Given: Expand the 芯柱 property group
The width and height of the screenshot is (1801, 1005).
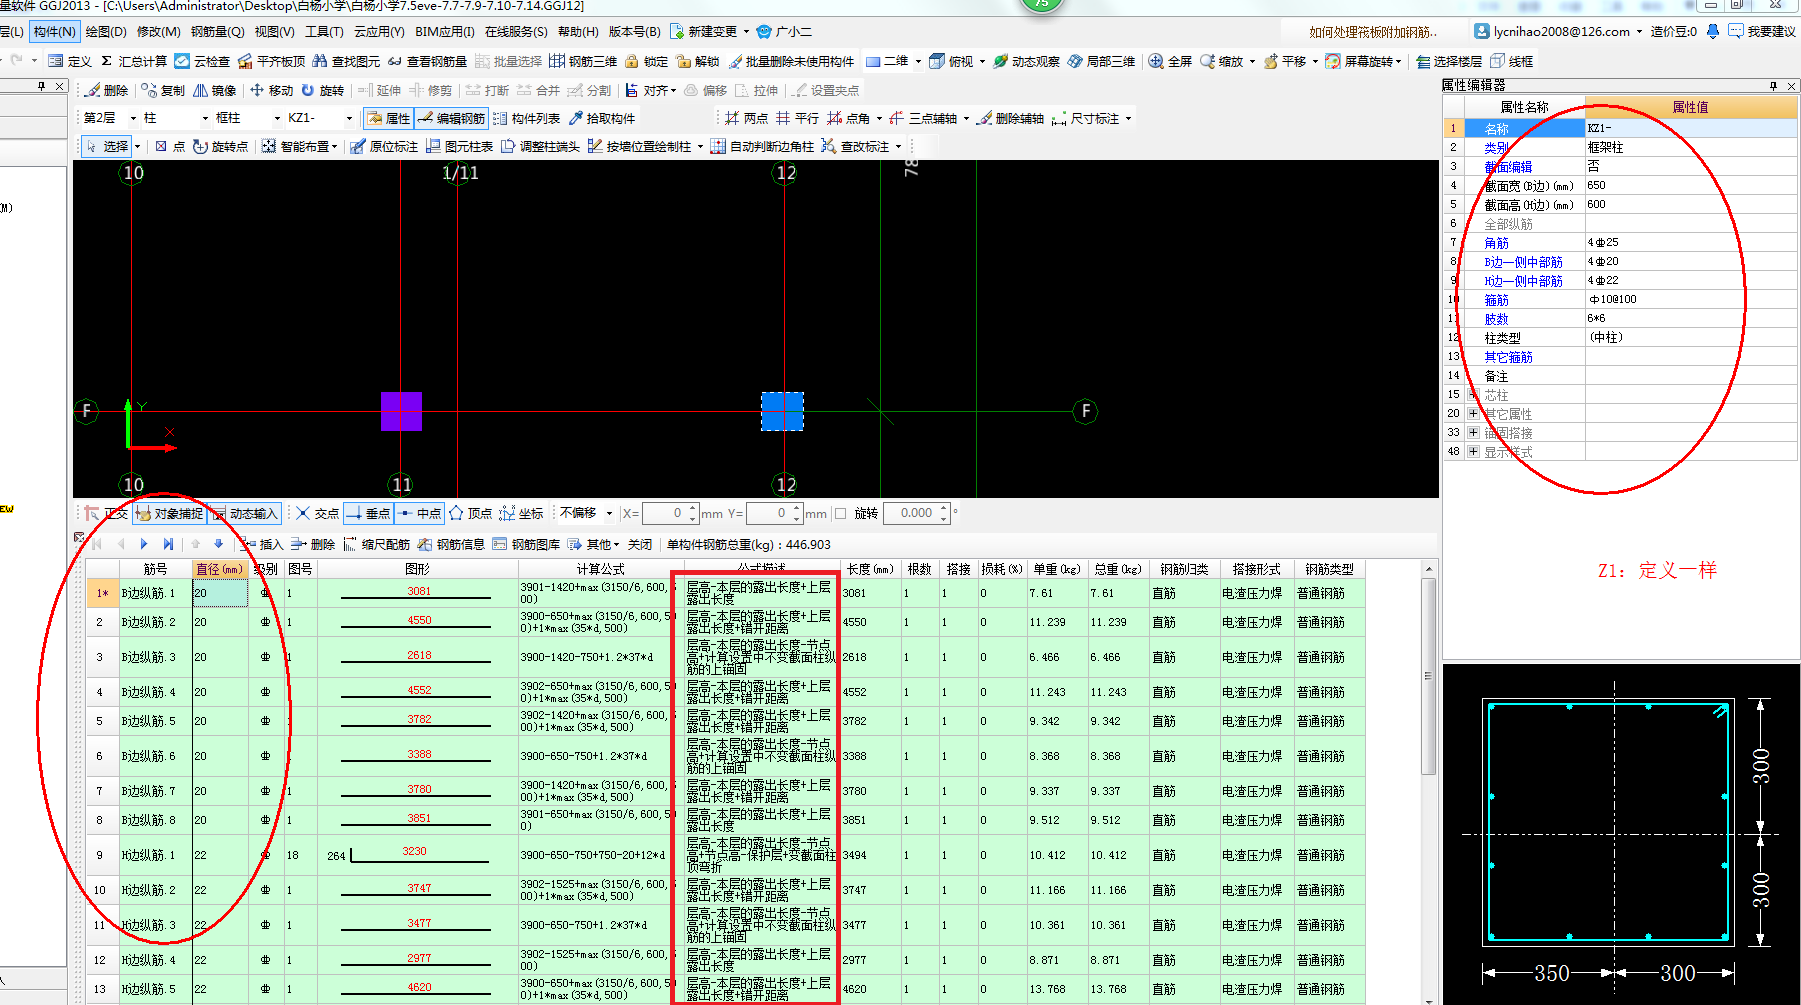Looking at the screenshot, I should click(x=1473, y=395).
